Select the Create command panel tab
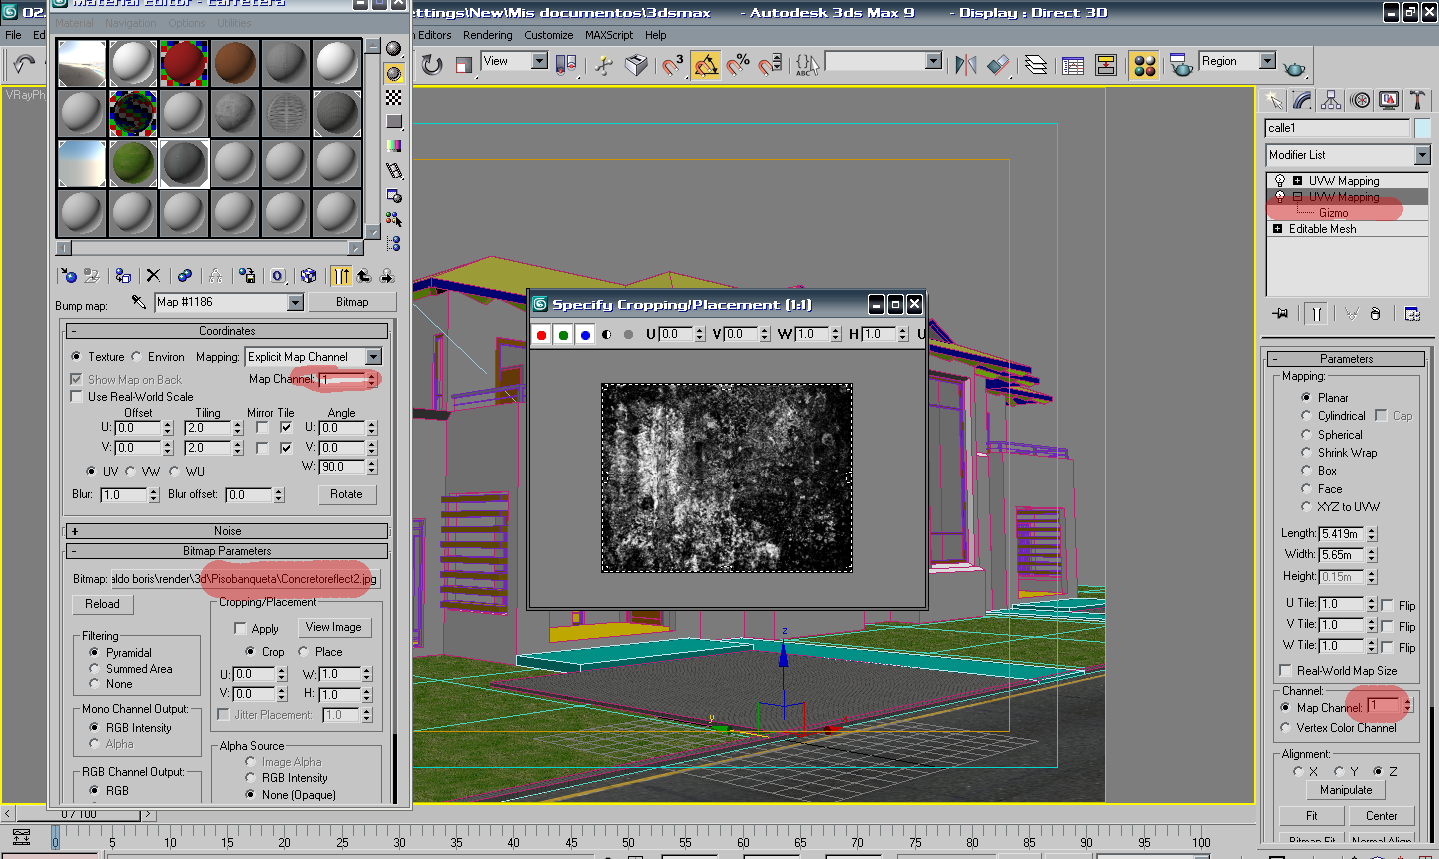 point(1273,100)
